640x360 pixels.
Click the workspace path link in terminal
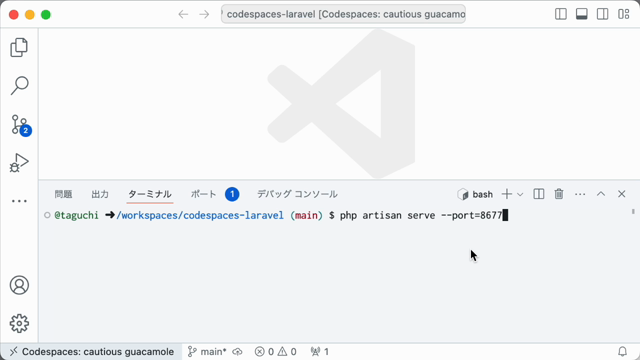click(x=200, y=216)
